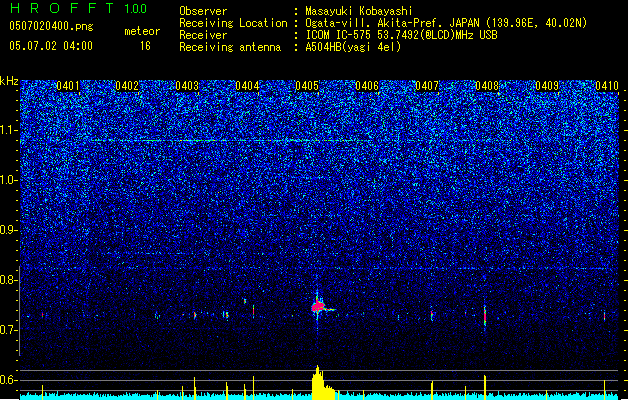
Task: Click the 1.1 kHz frequency label
Action: pos(8,130)
